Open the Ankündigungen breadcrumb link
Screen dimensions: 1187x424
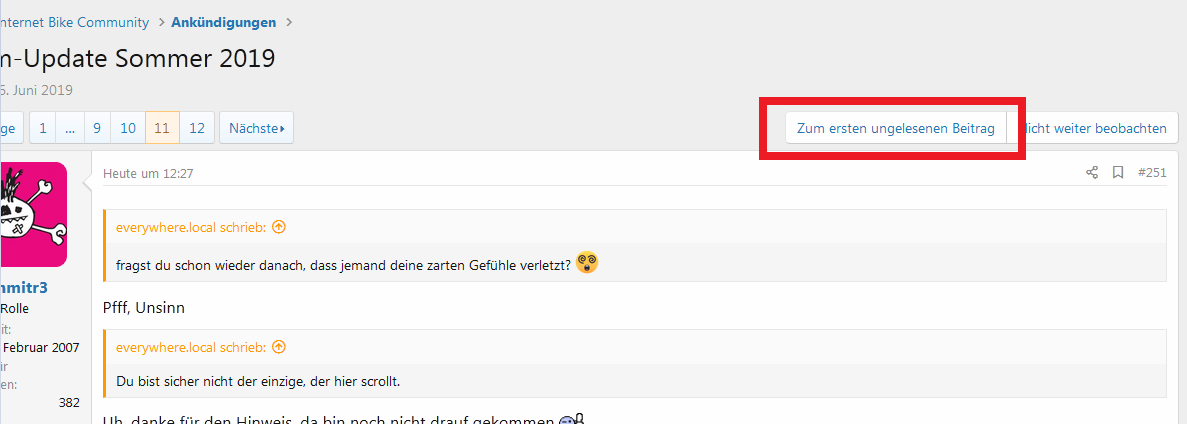(223, 22)
